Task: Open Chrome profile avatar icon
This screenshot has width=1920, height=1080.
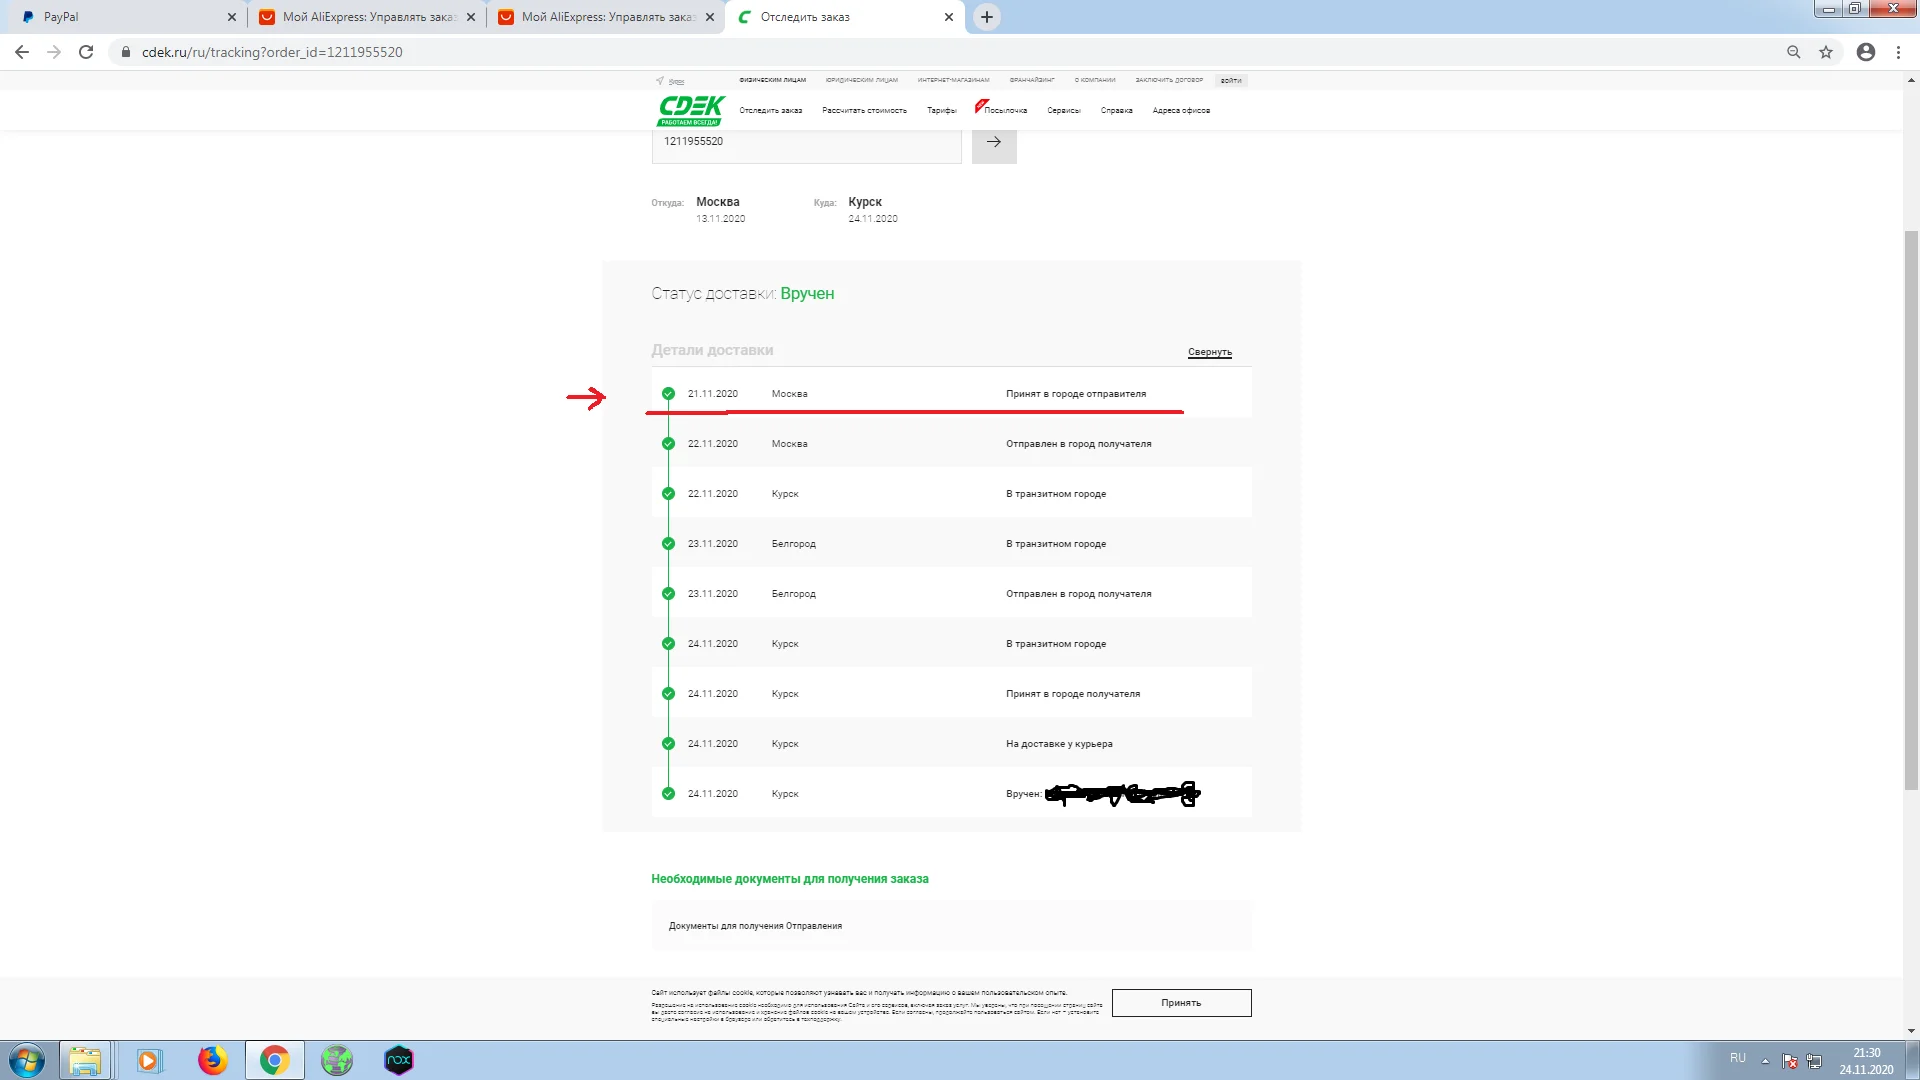Action: pyautogui.click(x=1865, y=52)
